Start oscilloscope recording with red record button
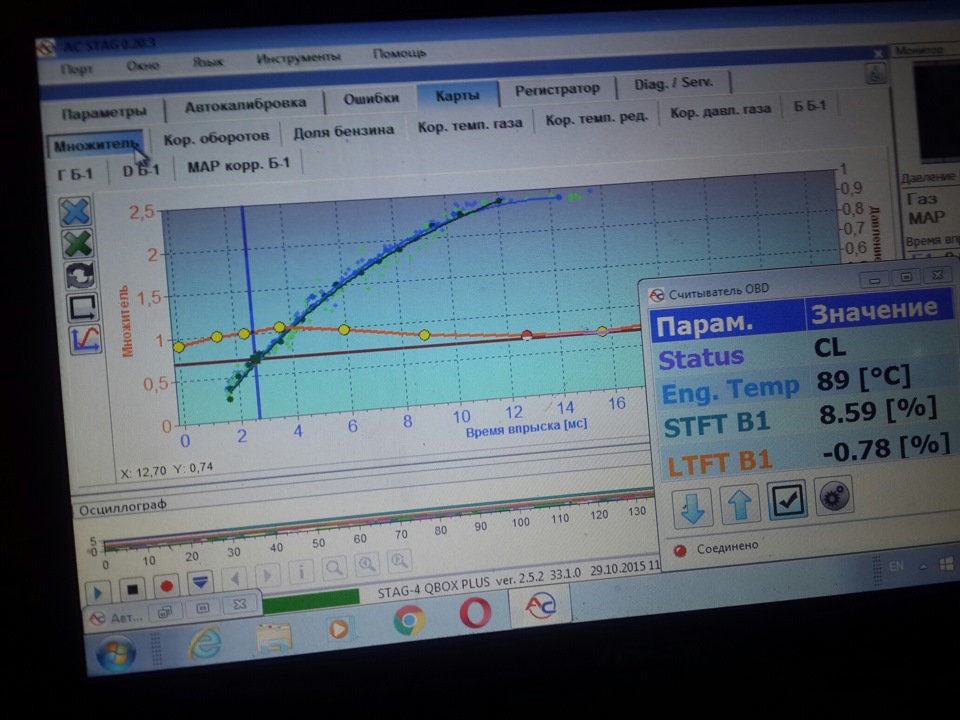The height and width of the screenshot is (720, 960). pos(166,587)
